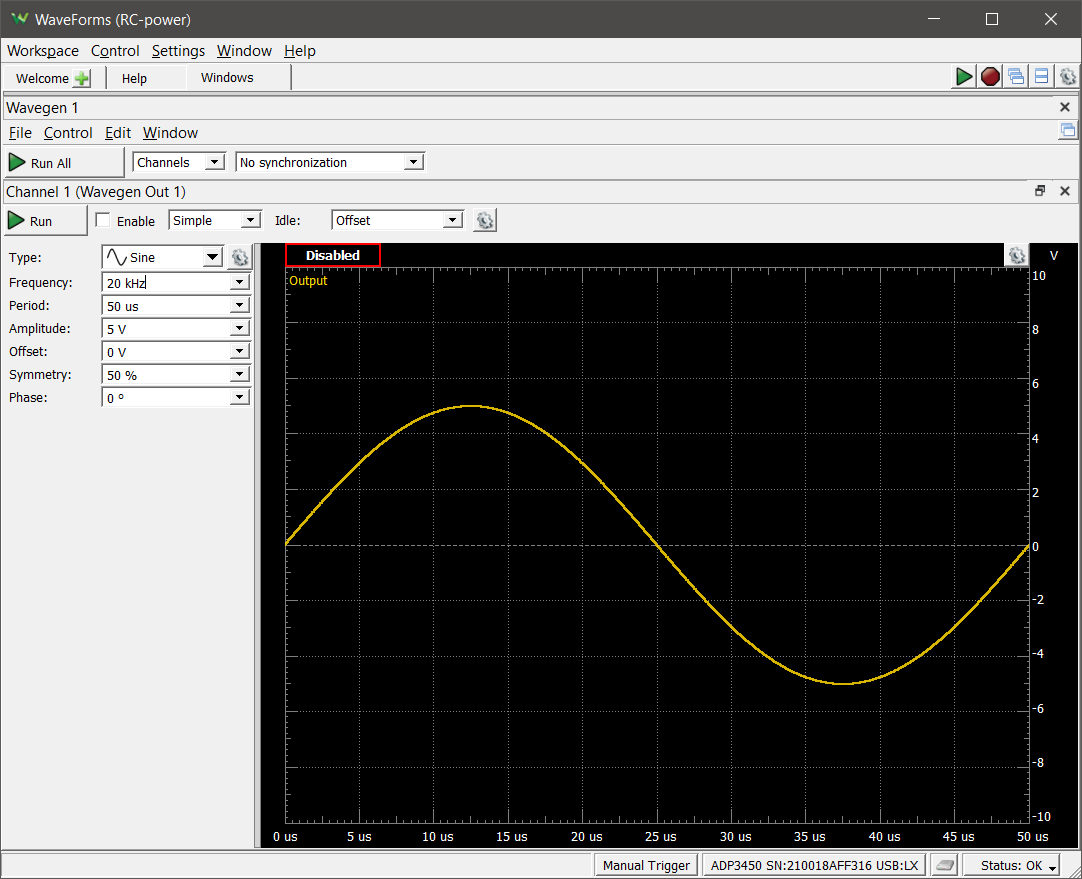Close the Wavegen 1 instrument panel

click(x=1065, y=107)
